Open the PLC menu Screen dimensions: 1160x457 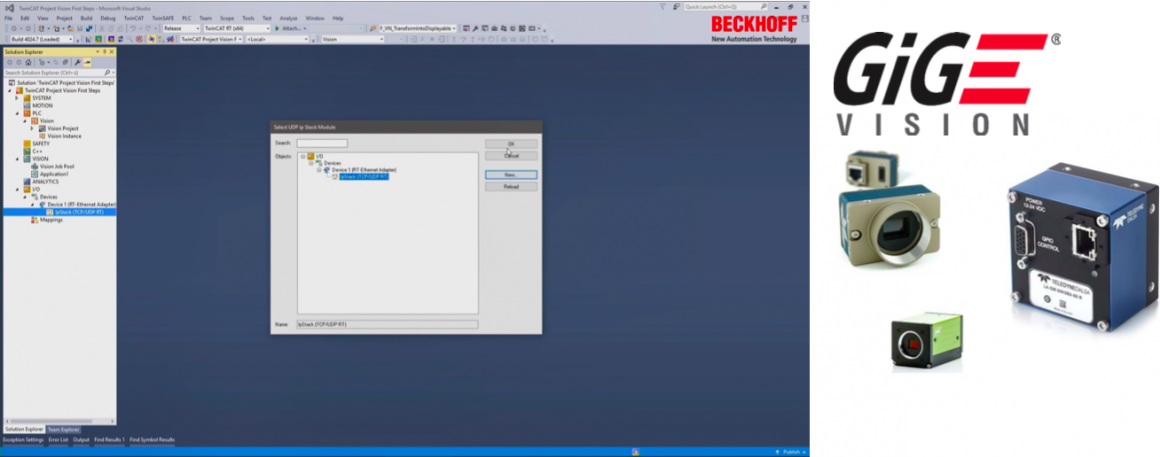click(186, 18)
